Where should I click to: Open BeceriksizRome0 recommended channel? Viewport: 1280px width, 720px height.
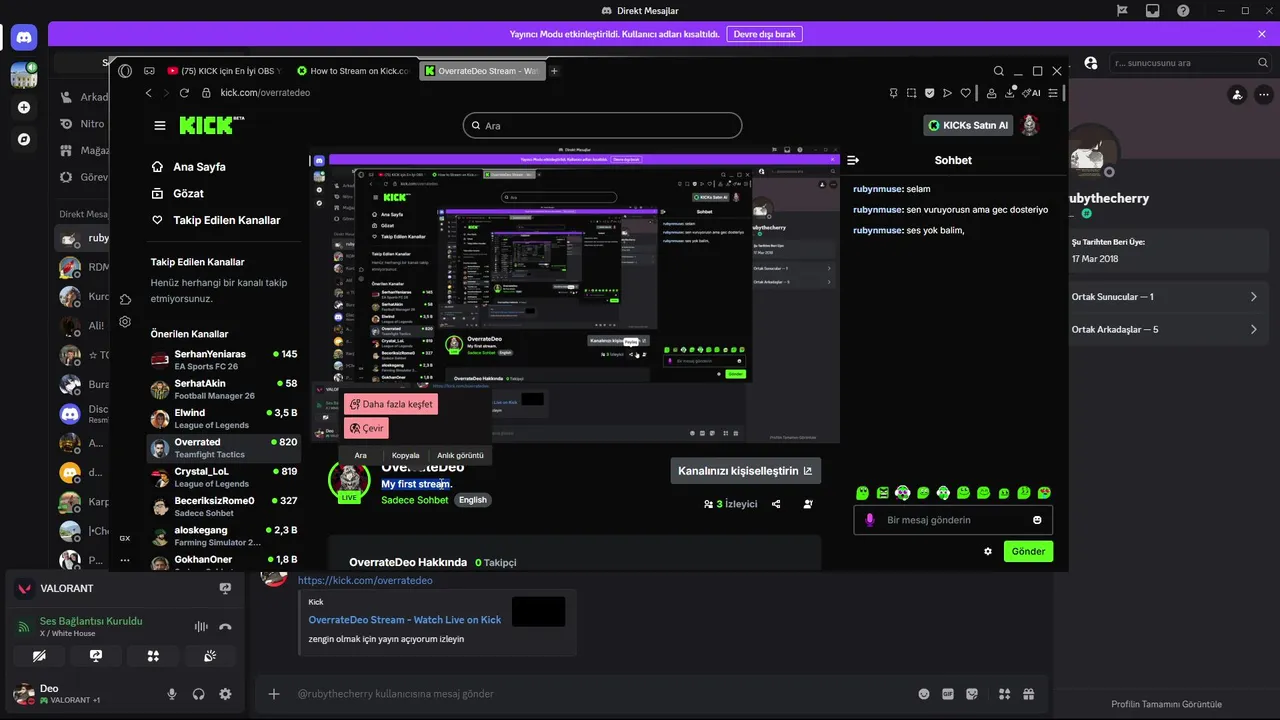coord(223,506)
